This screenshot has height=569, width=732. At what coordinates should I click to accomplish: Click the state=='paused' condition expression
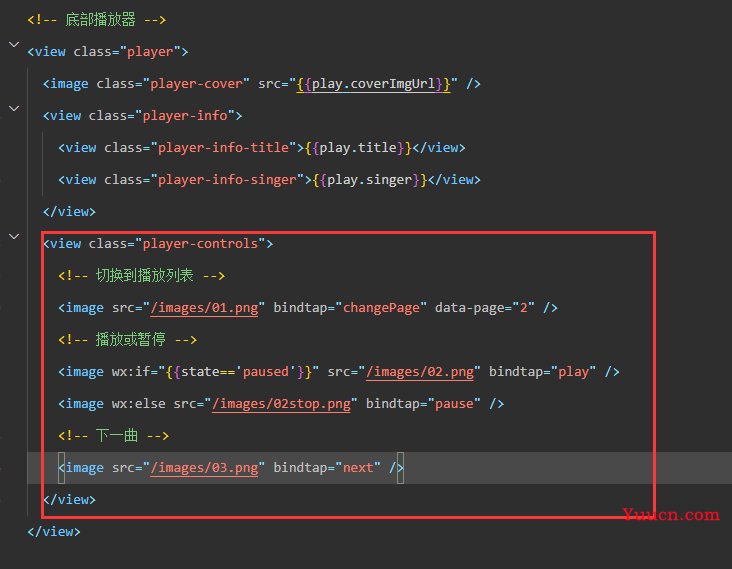(239, 372)
